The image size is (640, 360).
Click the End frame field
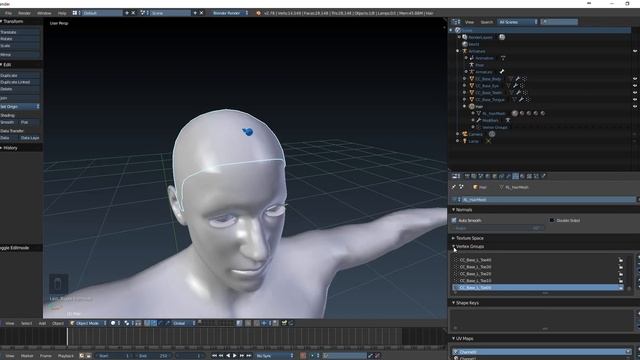153,356
